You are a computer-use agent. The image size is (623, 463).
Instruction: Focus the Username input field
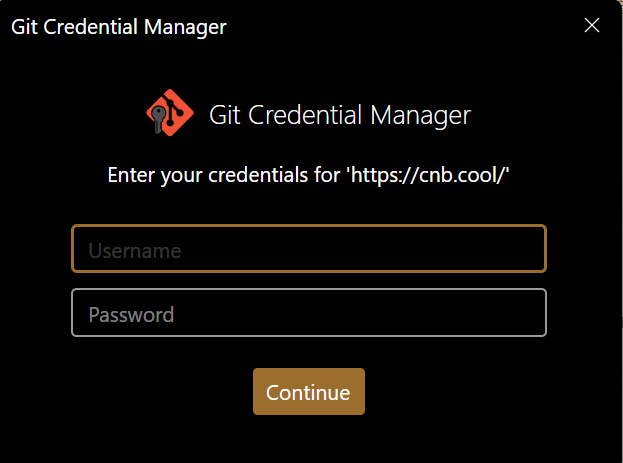click(308, 249)
